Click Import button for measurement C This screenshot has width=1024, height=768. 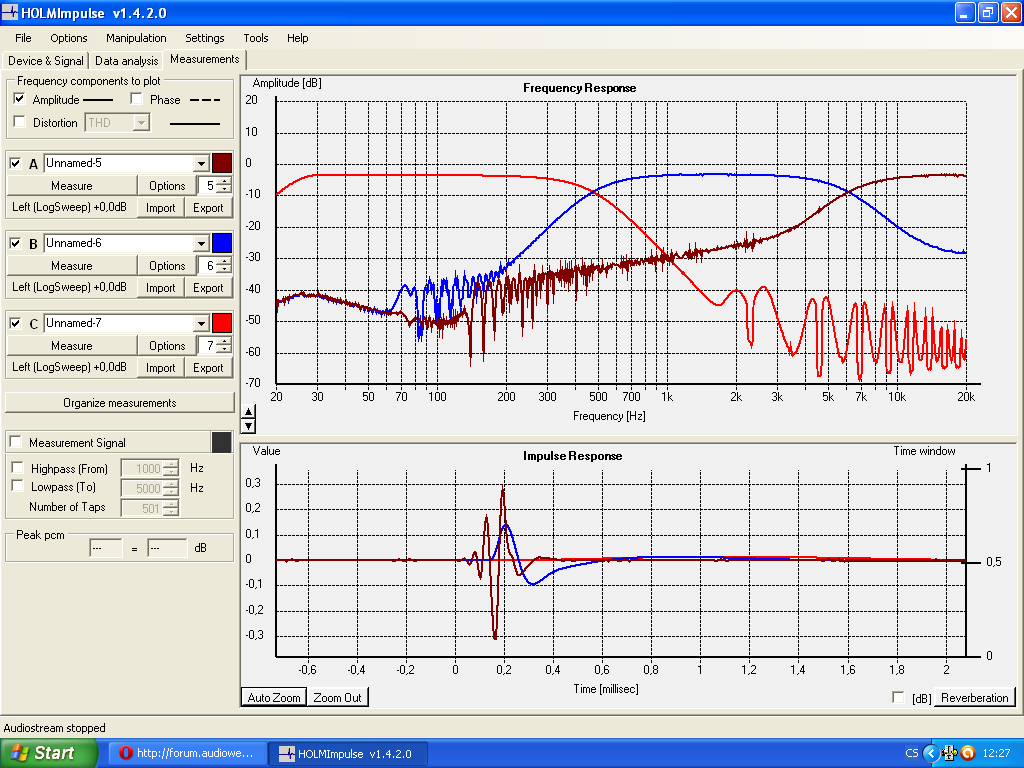coord(161,368)
